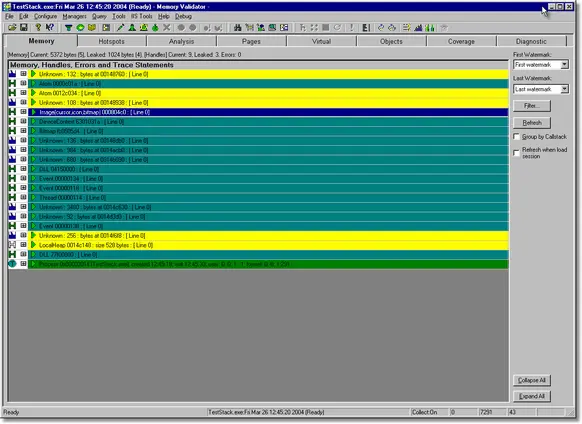Click the yellow open book toolbar icon
This screenshot has width=582, height=424.
[92, 27]
